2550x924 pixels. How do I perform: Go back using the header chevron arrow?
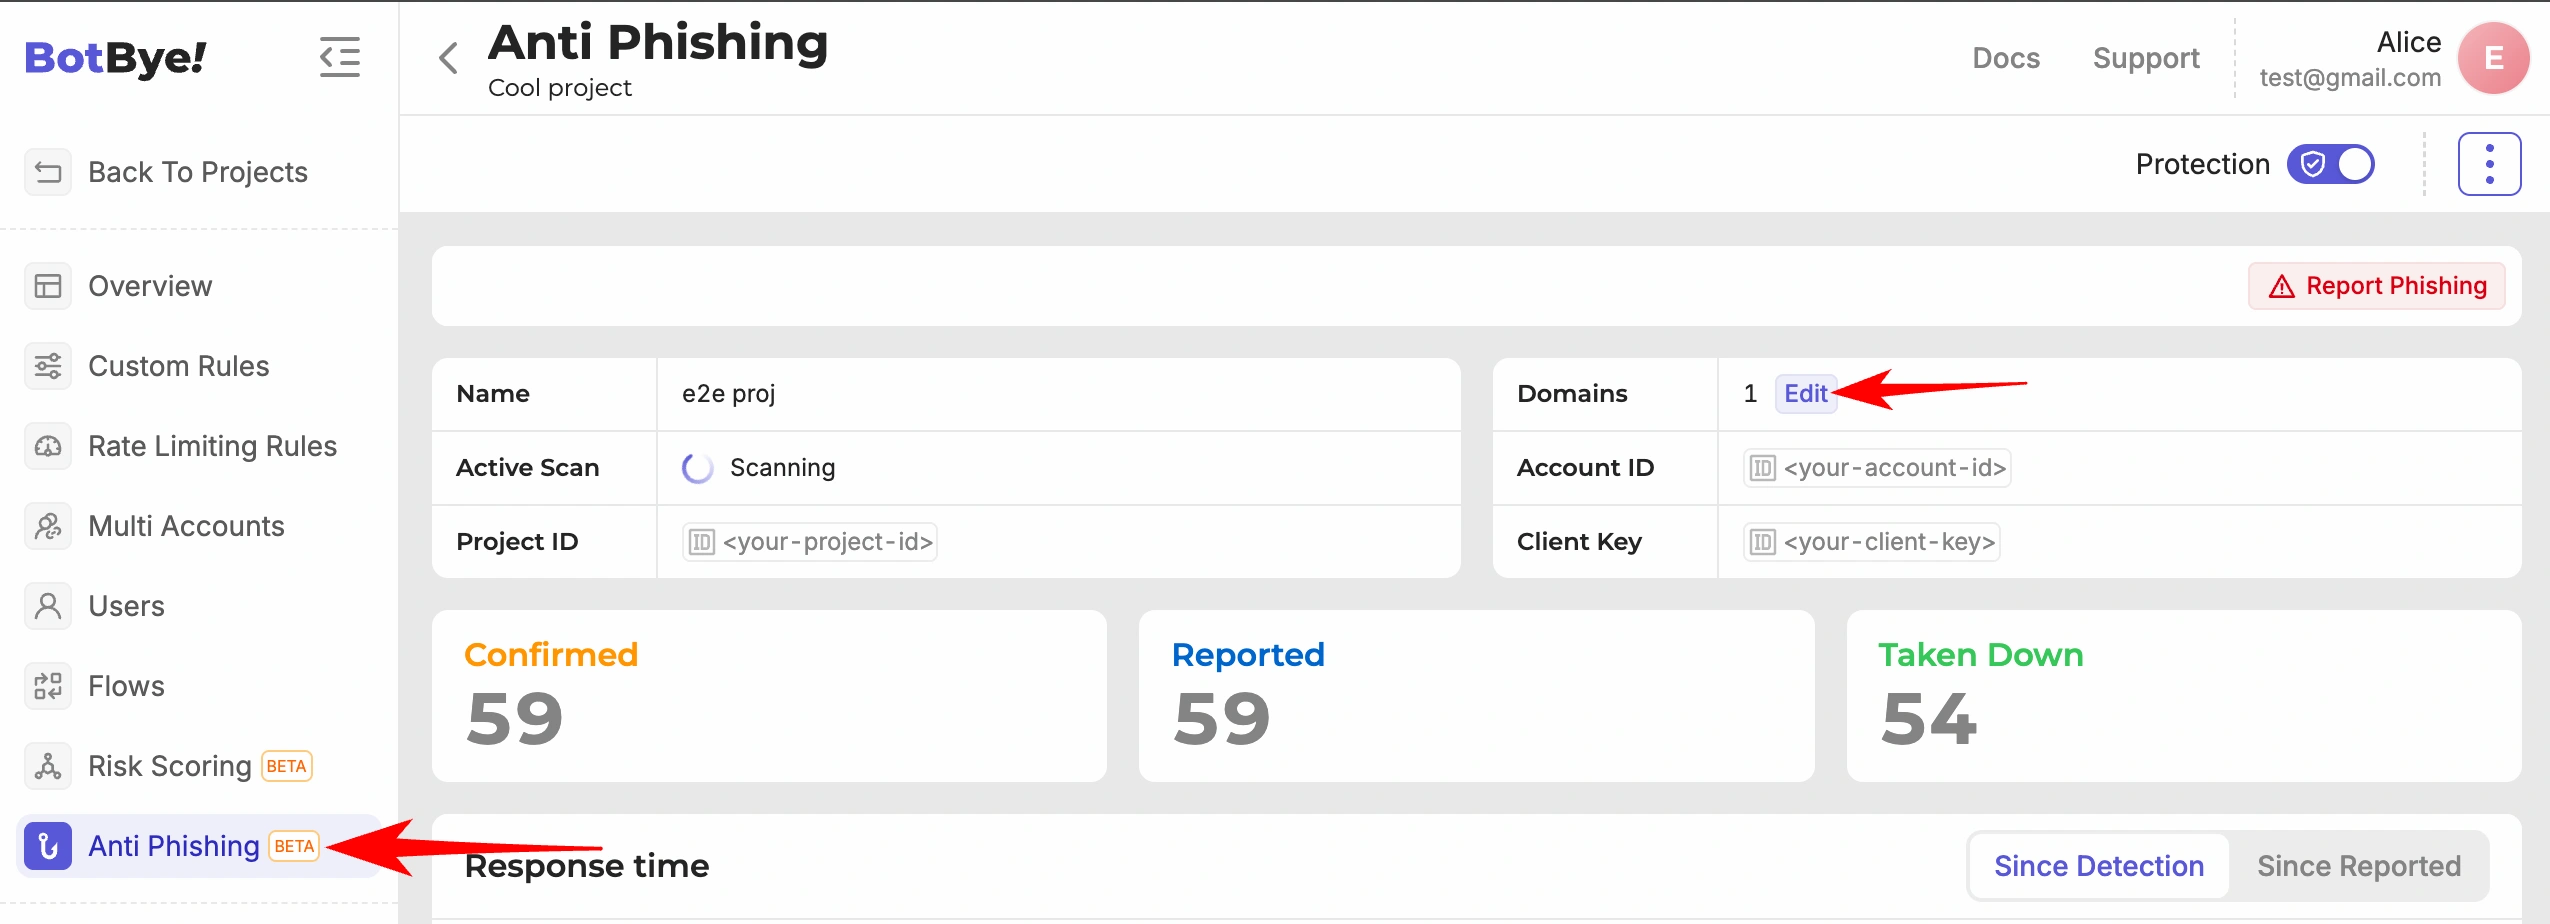(x=449, y=58)
